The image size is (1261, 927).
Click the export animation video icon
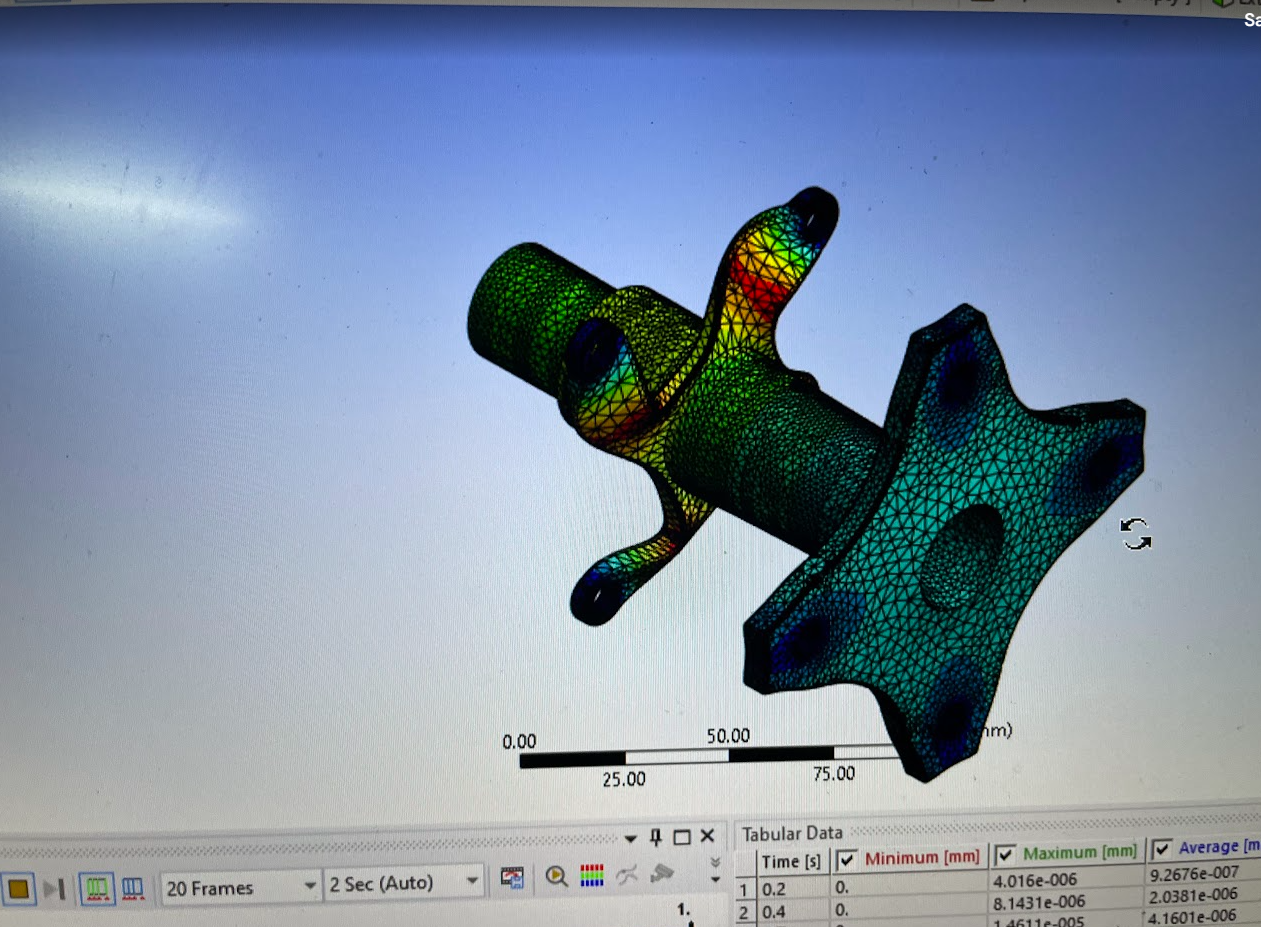[513, 879]
